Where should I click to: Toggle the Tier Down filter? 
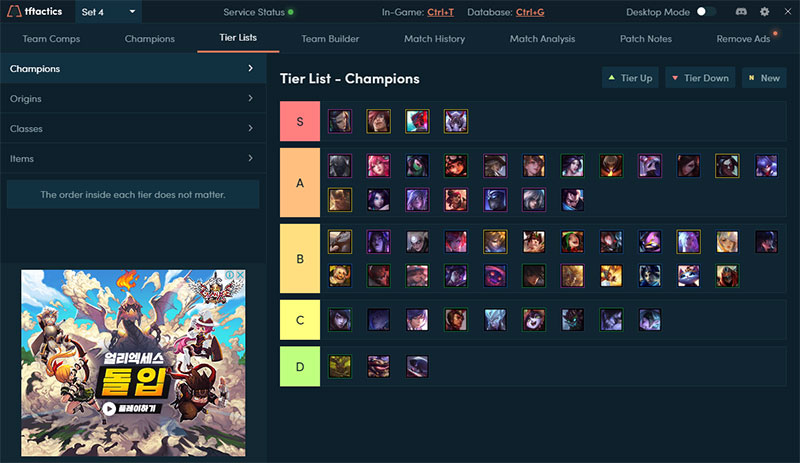click(700, 78)
